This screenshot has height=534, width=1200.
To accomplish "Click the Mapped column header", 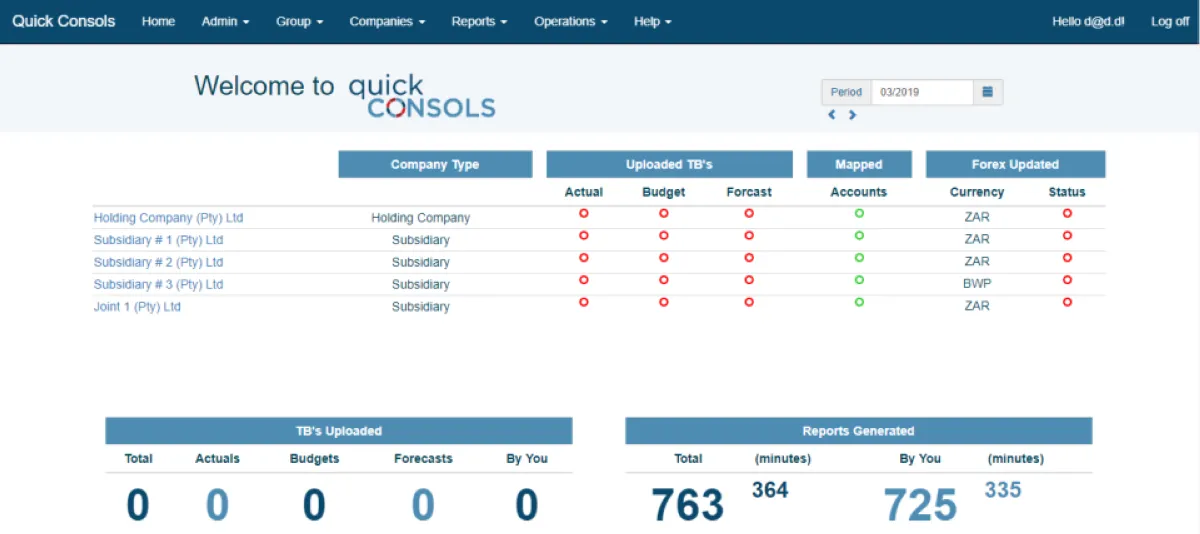I will click(x=859, y=164).
